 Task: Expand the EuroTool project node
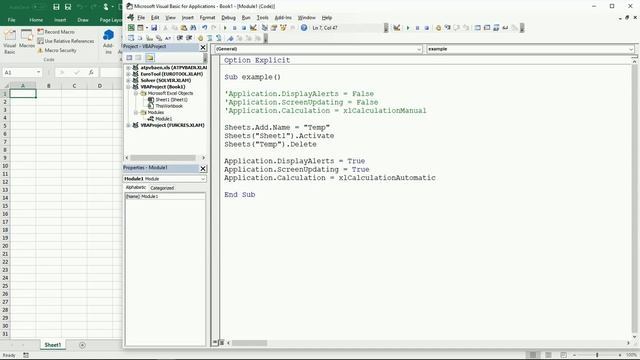pyautogui.click(x=128, y=74)
